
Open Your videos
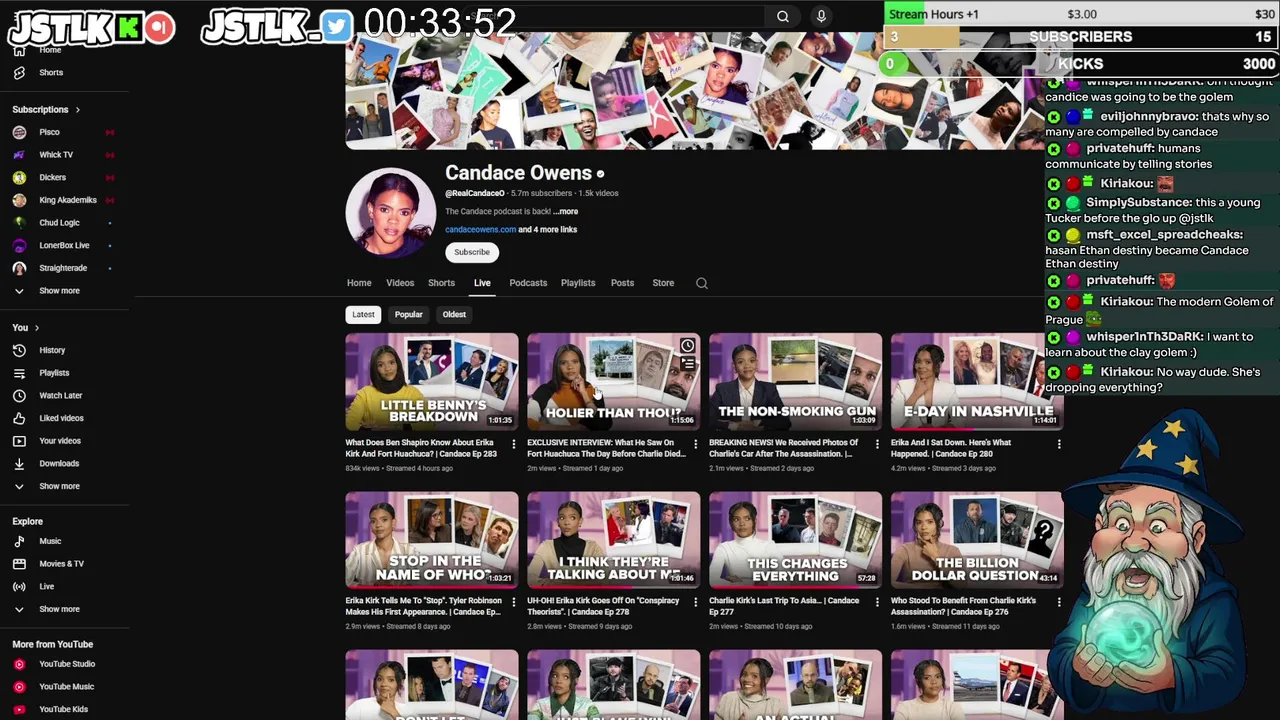[x=60, y=441]
